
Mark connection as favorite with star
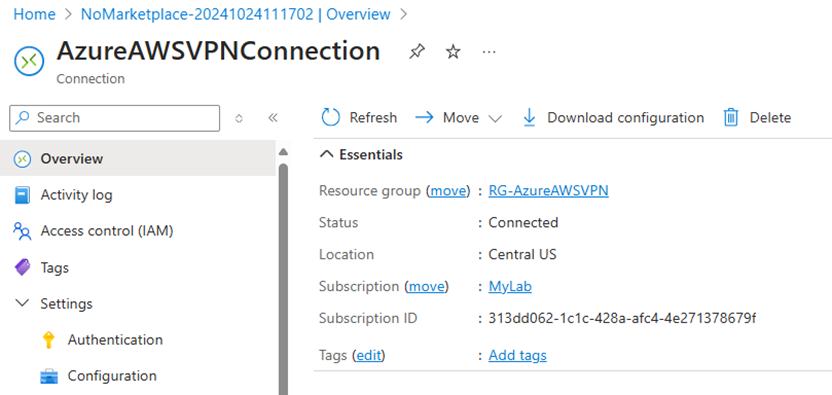(453, 51)
